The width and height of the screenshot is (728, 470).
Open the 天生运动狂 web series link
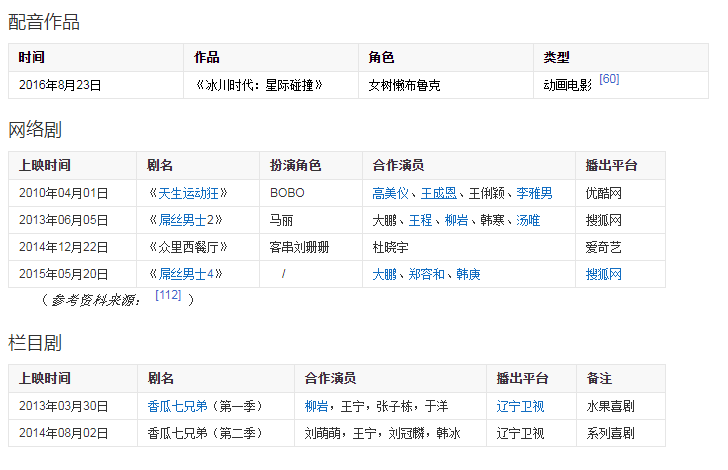(x=189, y=193)
